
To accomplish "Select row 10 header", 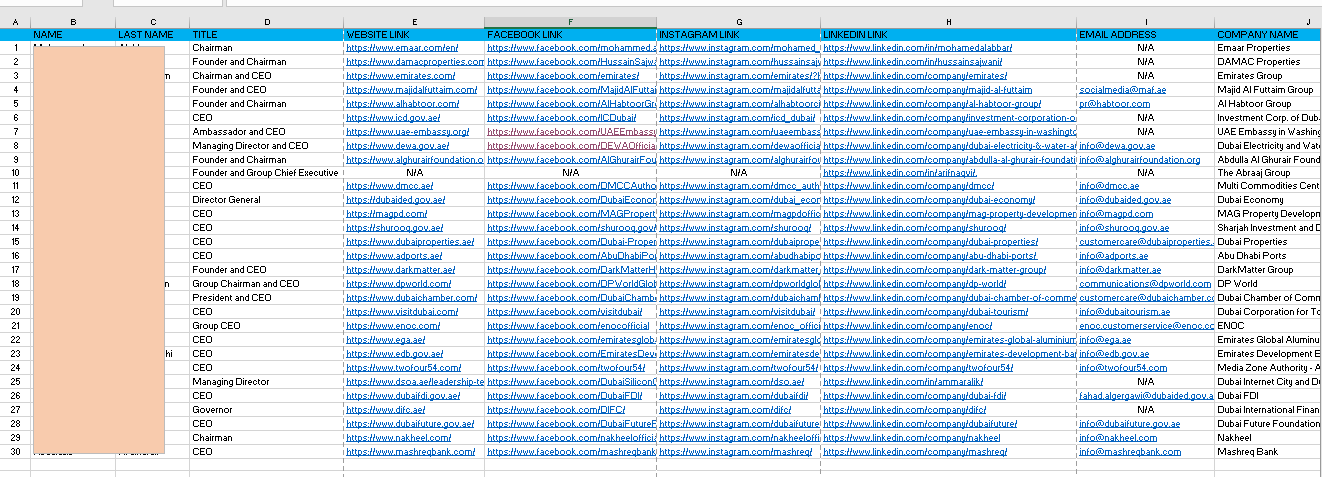I will (x=16, y=172).
